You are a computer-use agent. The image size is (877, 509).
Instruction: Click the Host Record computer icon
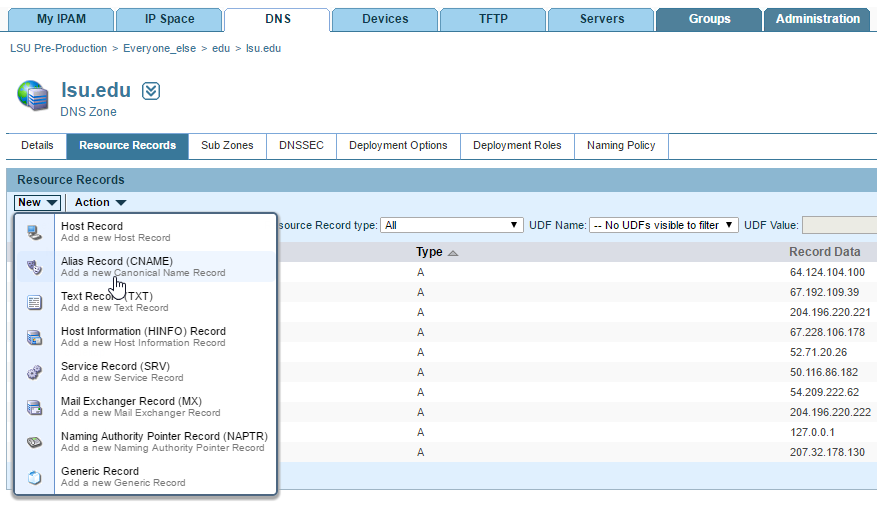34,232
